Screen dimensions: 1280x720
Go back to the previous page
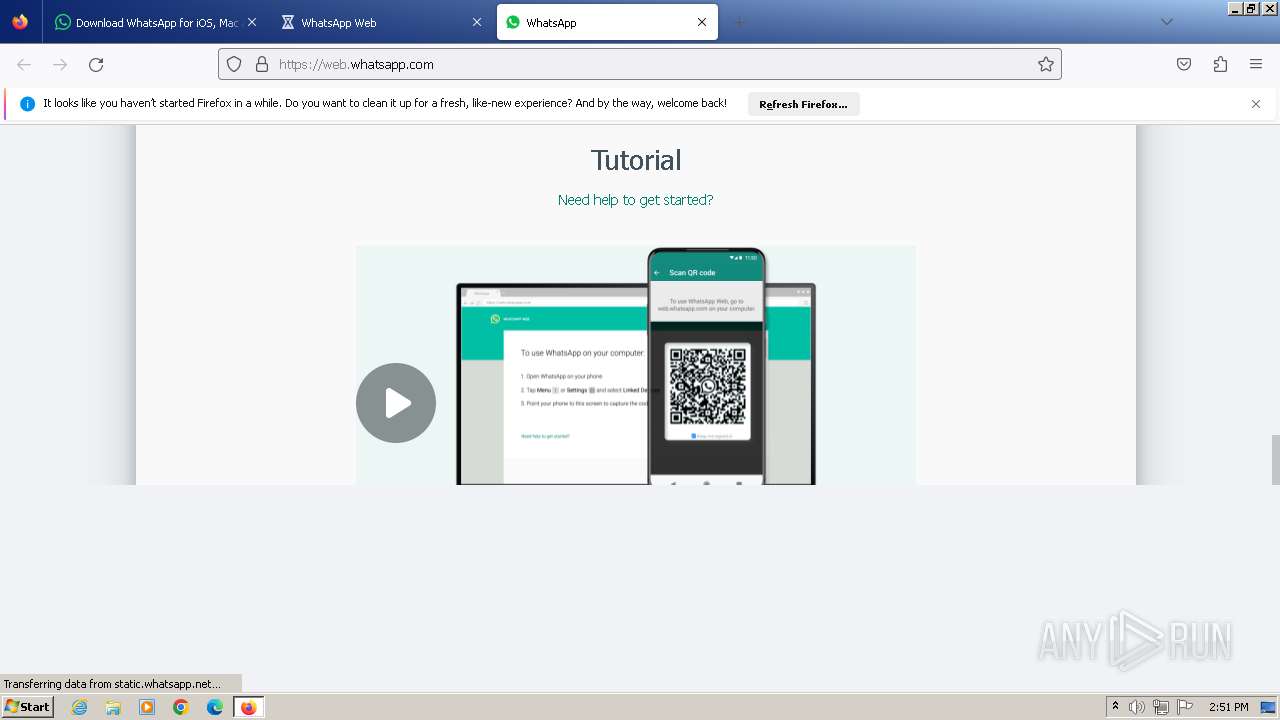coord(24,64)
